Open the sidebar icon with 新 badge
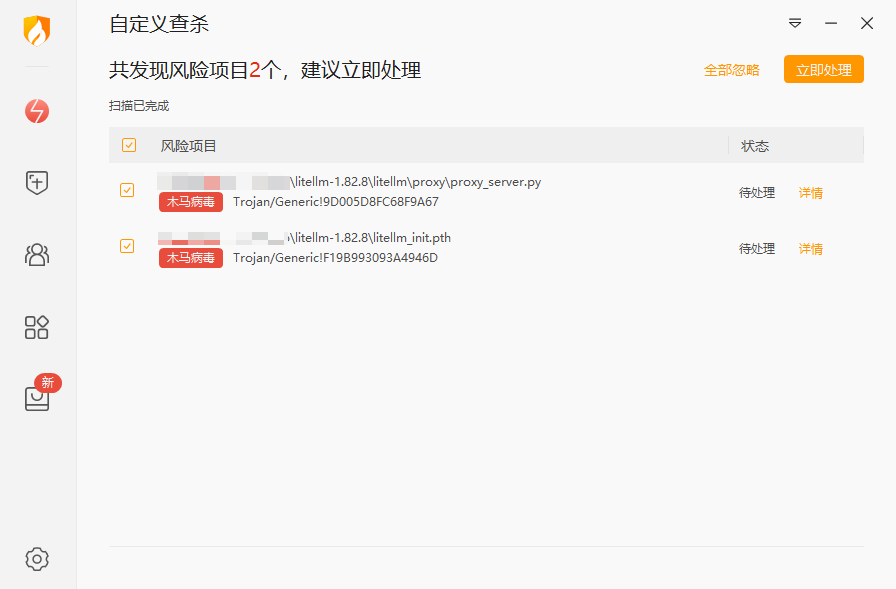 pos(37,398)
